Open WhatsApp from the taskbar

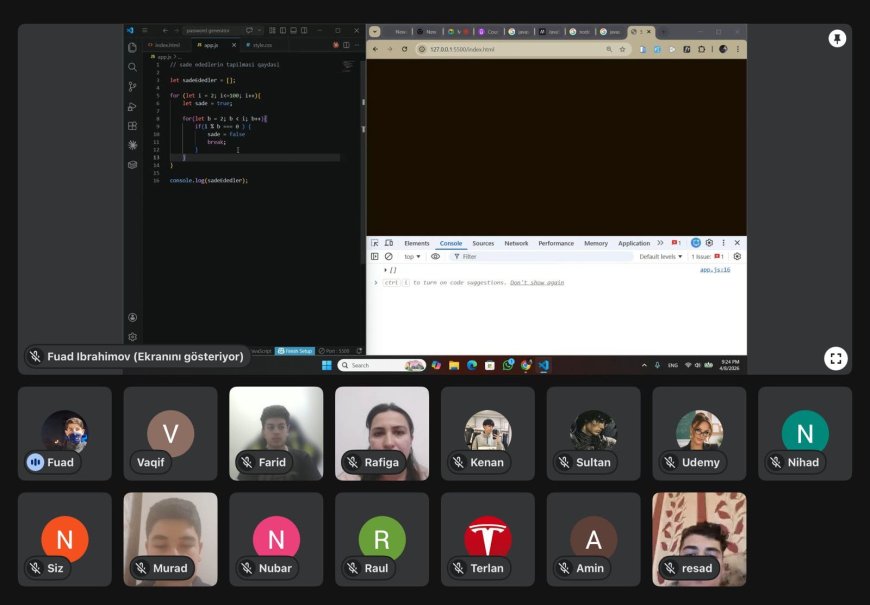tap(508, 365)
